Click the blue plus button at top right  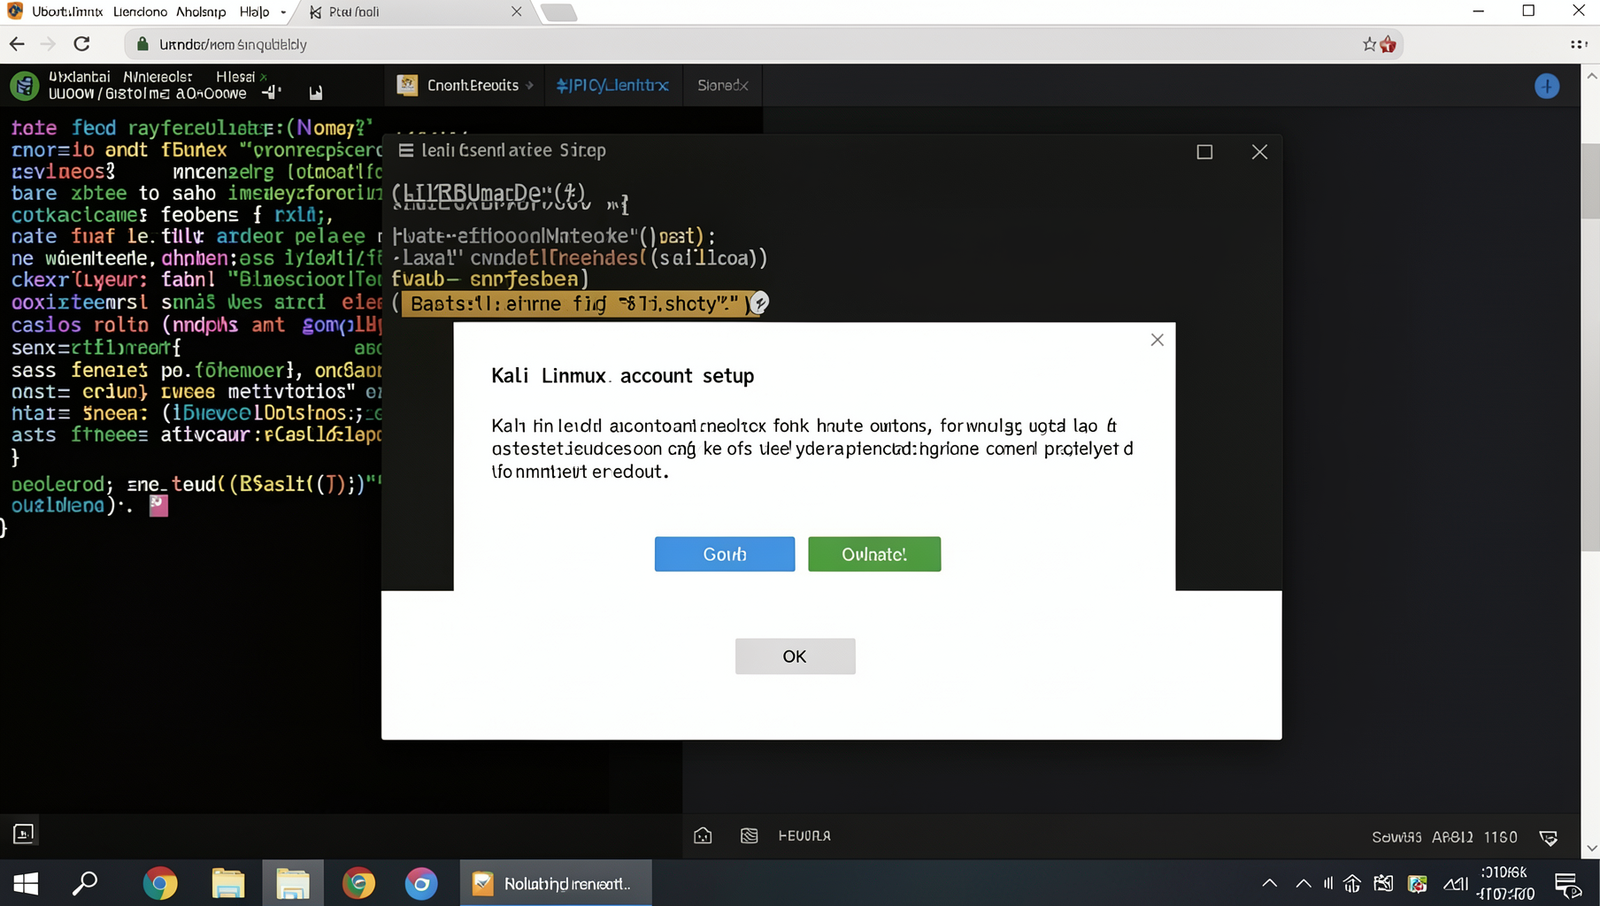(1547, 86)
